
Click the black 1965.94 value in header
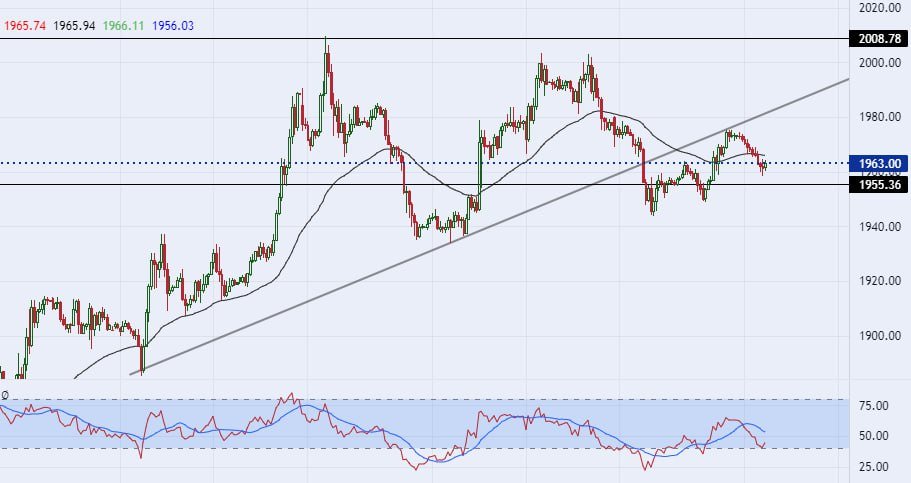pyautogui.click(x=74, y=26)
